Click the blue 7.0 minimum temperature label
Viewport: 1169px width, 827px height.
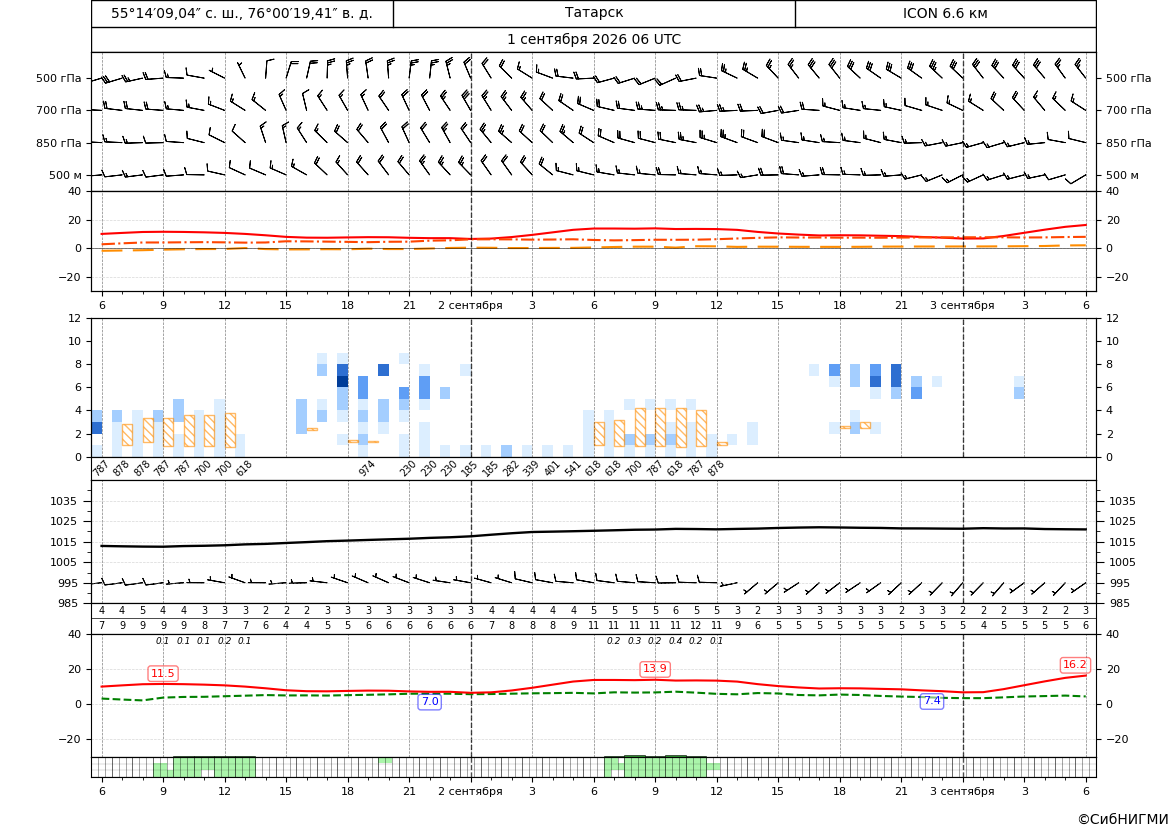coord(430,701)
